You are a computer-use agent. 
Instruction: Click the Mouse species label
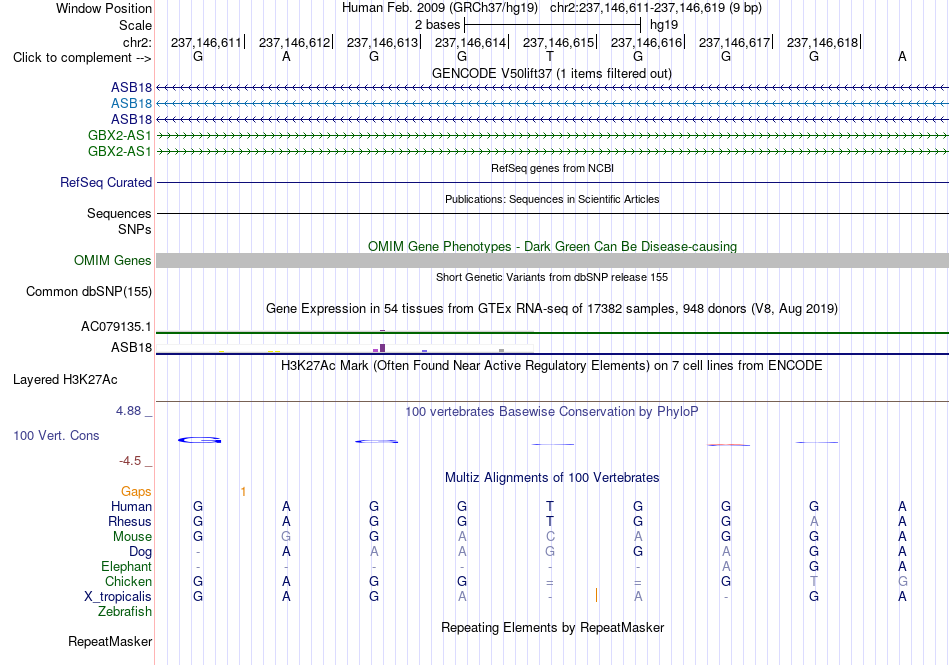(x=132, y=537)
